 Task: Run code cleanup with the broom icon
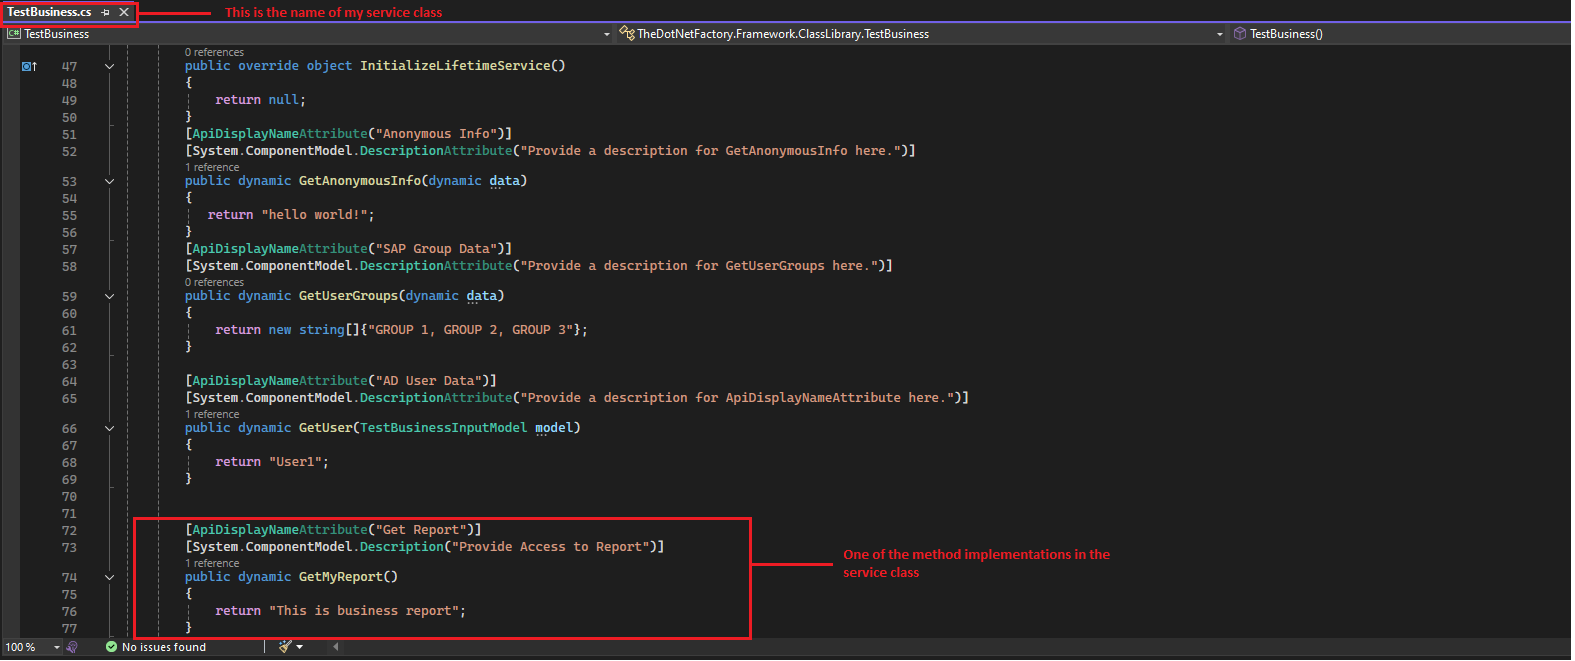point(285,647)
